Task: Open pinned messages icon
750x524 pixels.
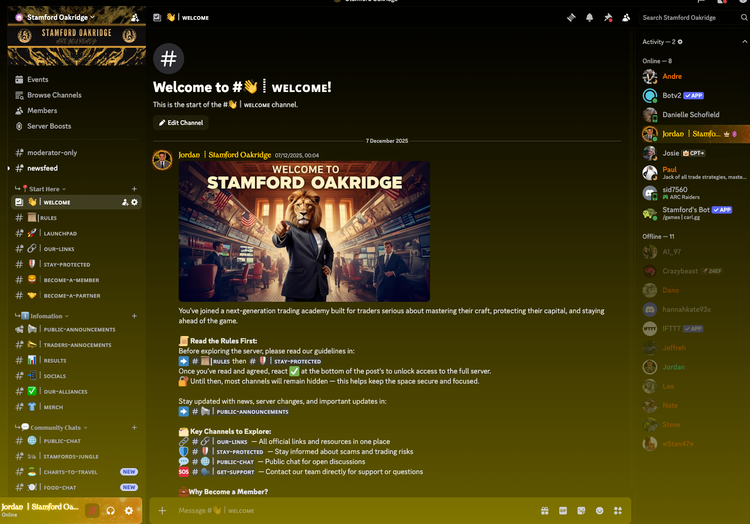Action: pyautogui.click(x=607, y=17)
